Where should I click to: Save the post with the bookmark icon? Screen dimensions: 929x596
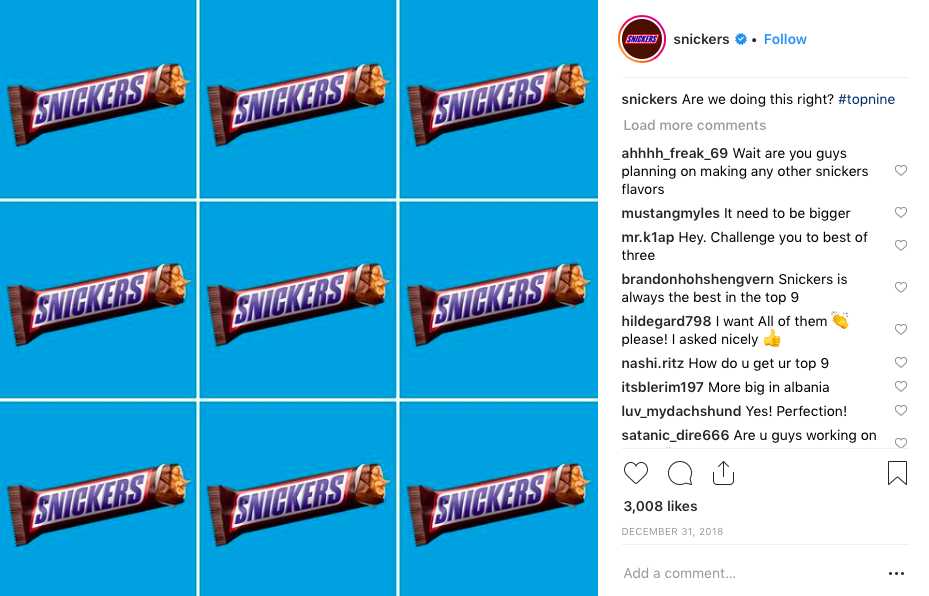click(x=897, y=473)
